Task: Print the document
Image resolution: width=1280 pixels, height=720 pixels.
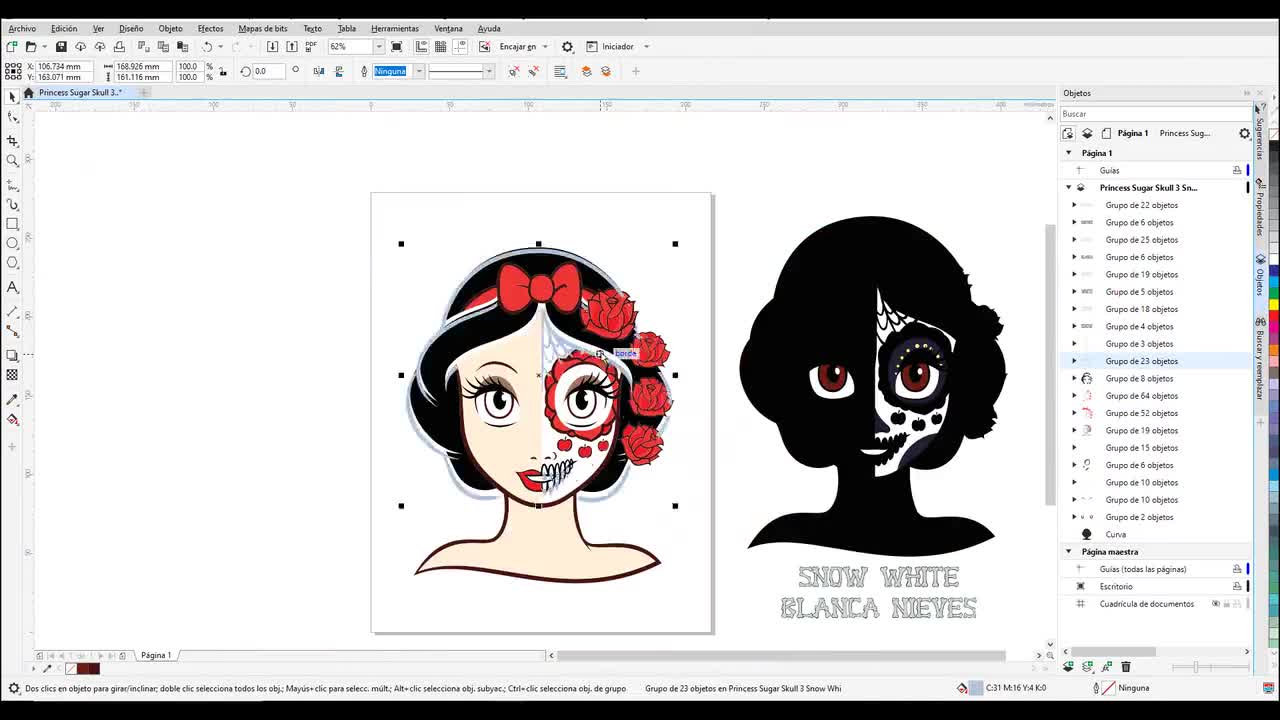Action: [119, 46]
